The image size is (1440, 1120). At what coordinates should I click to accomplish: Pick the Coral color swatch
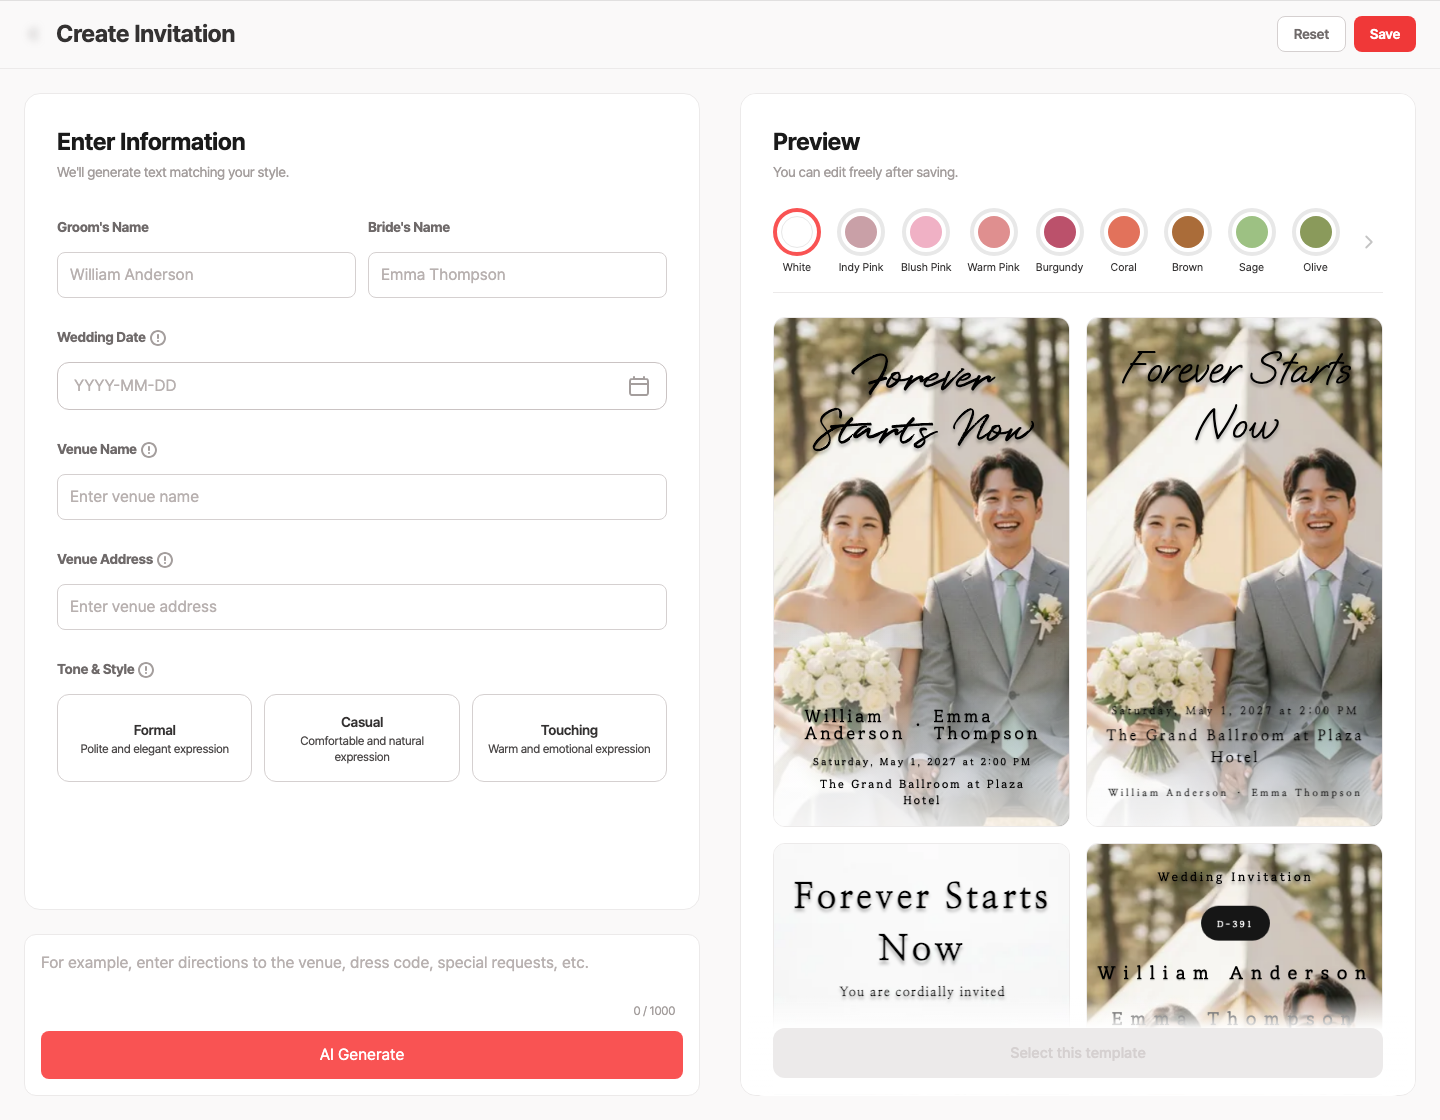[x=1124, y=232]
